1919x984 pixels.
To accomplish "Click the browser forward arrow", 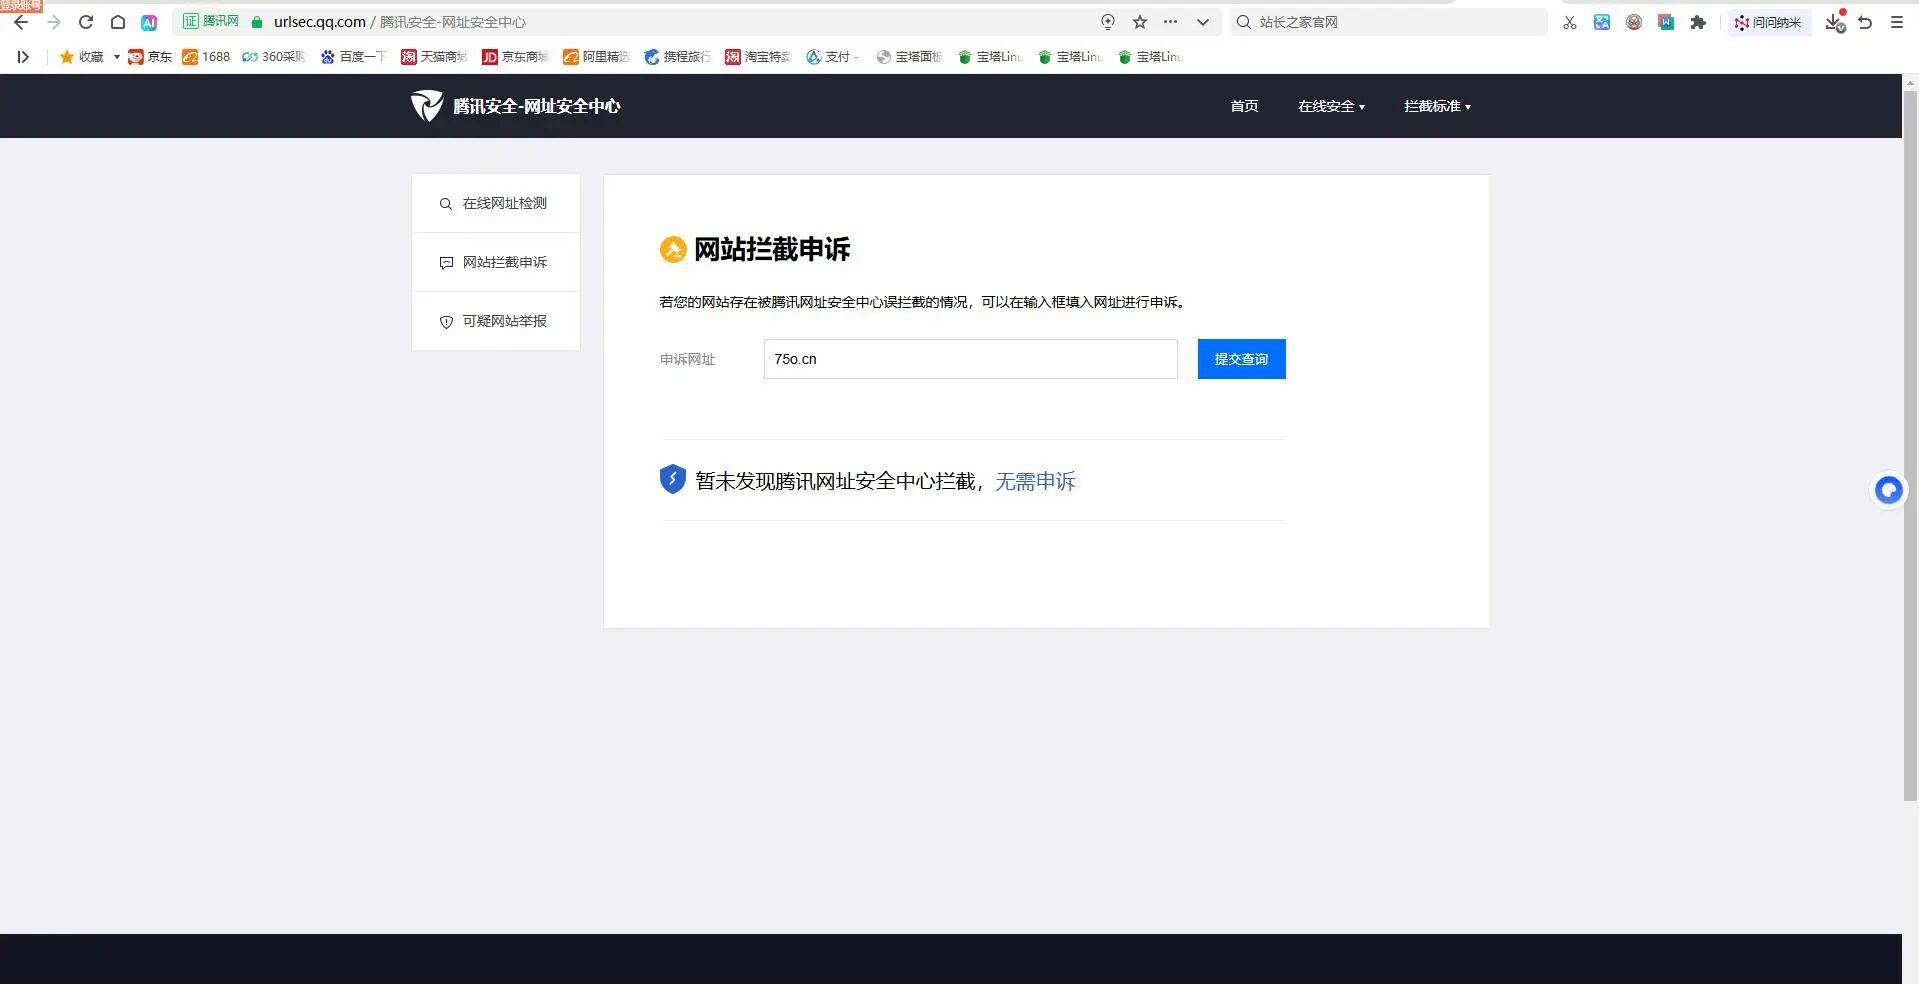I will [54, 22].
